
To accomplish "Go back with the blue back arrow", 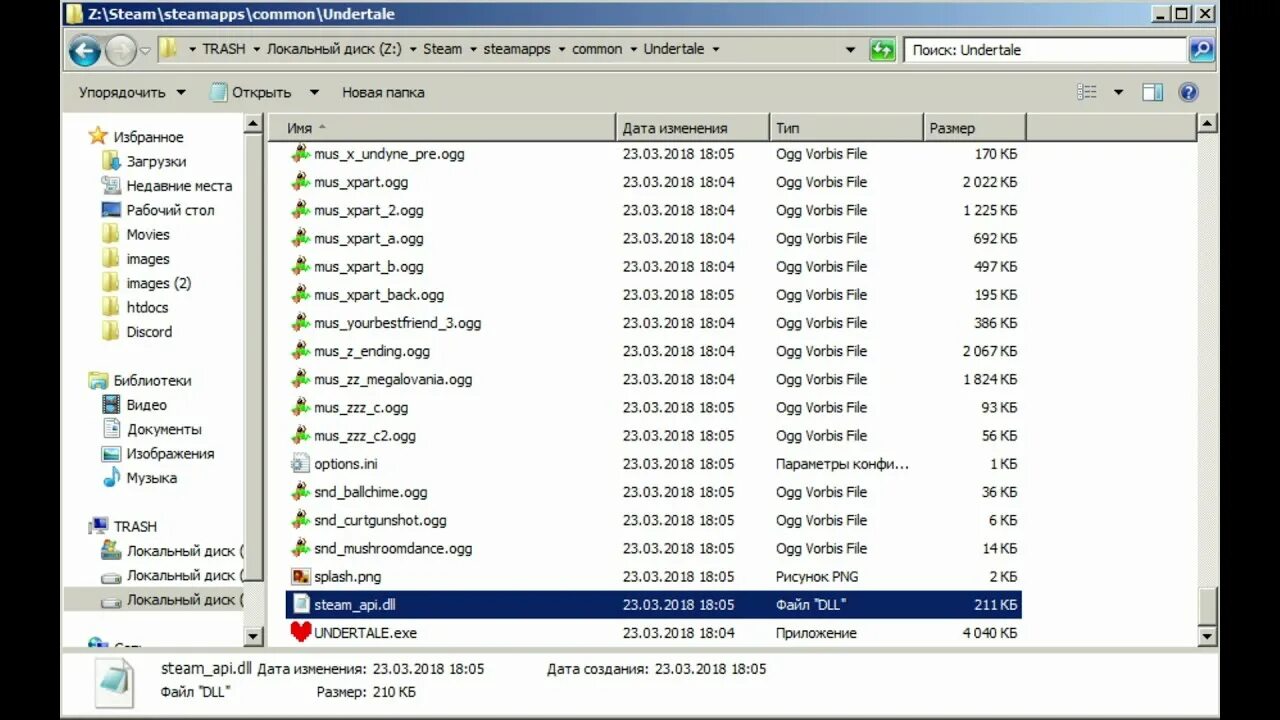I will coord(85,50).
